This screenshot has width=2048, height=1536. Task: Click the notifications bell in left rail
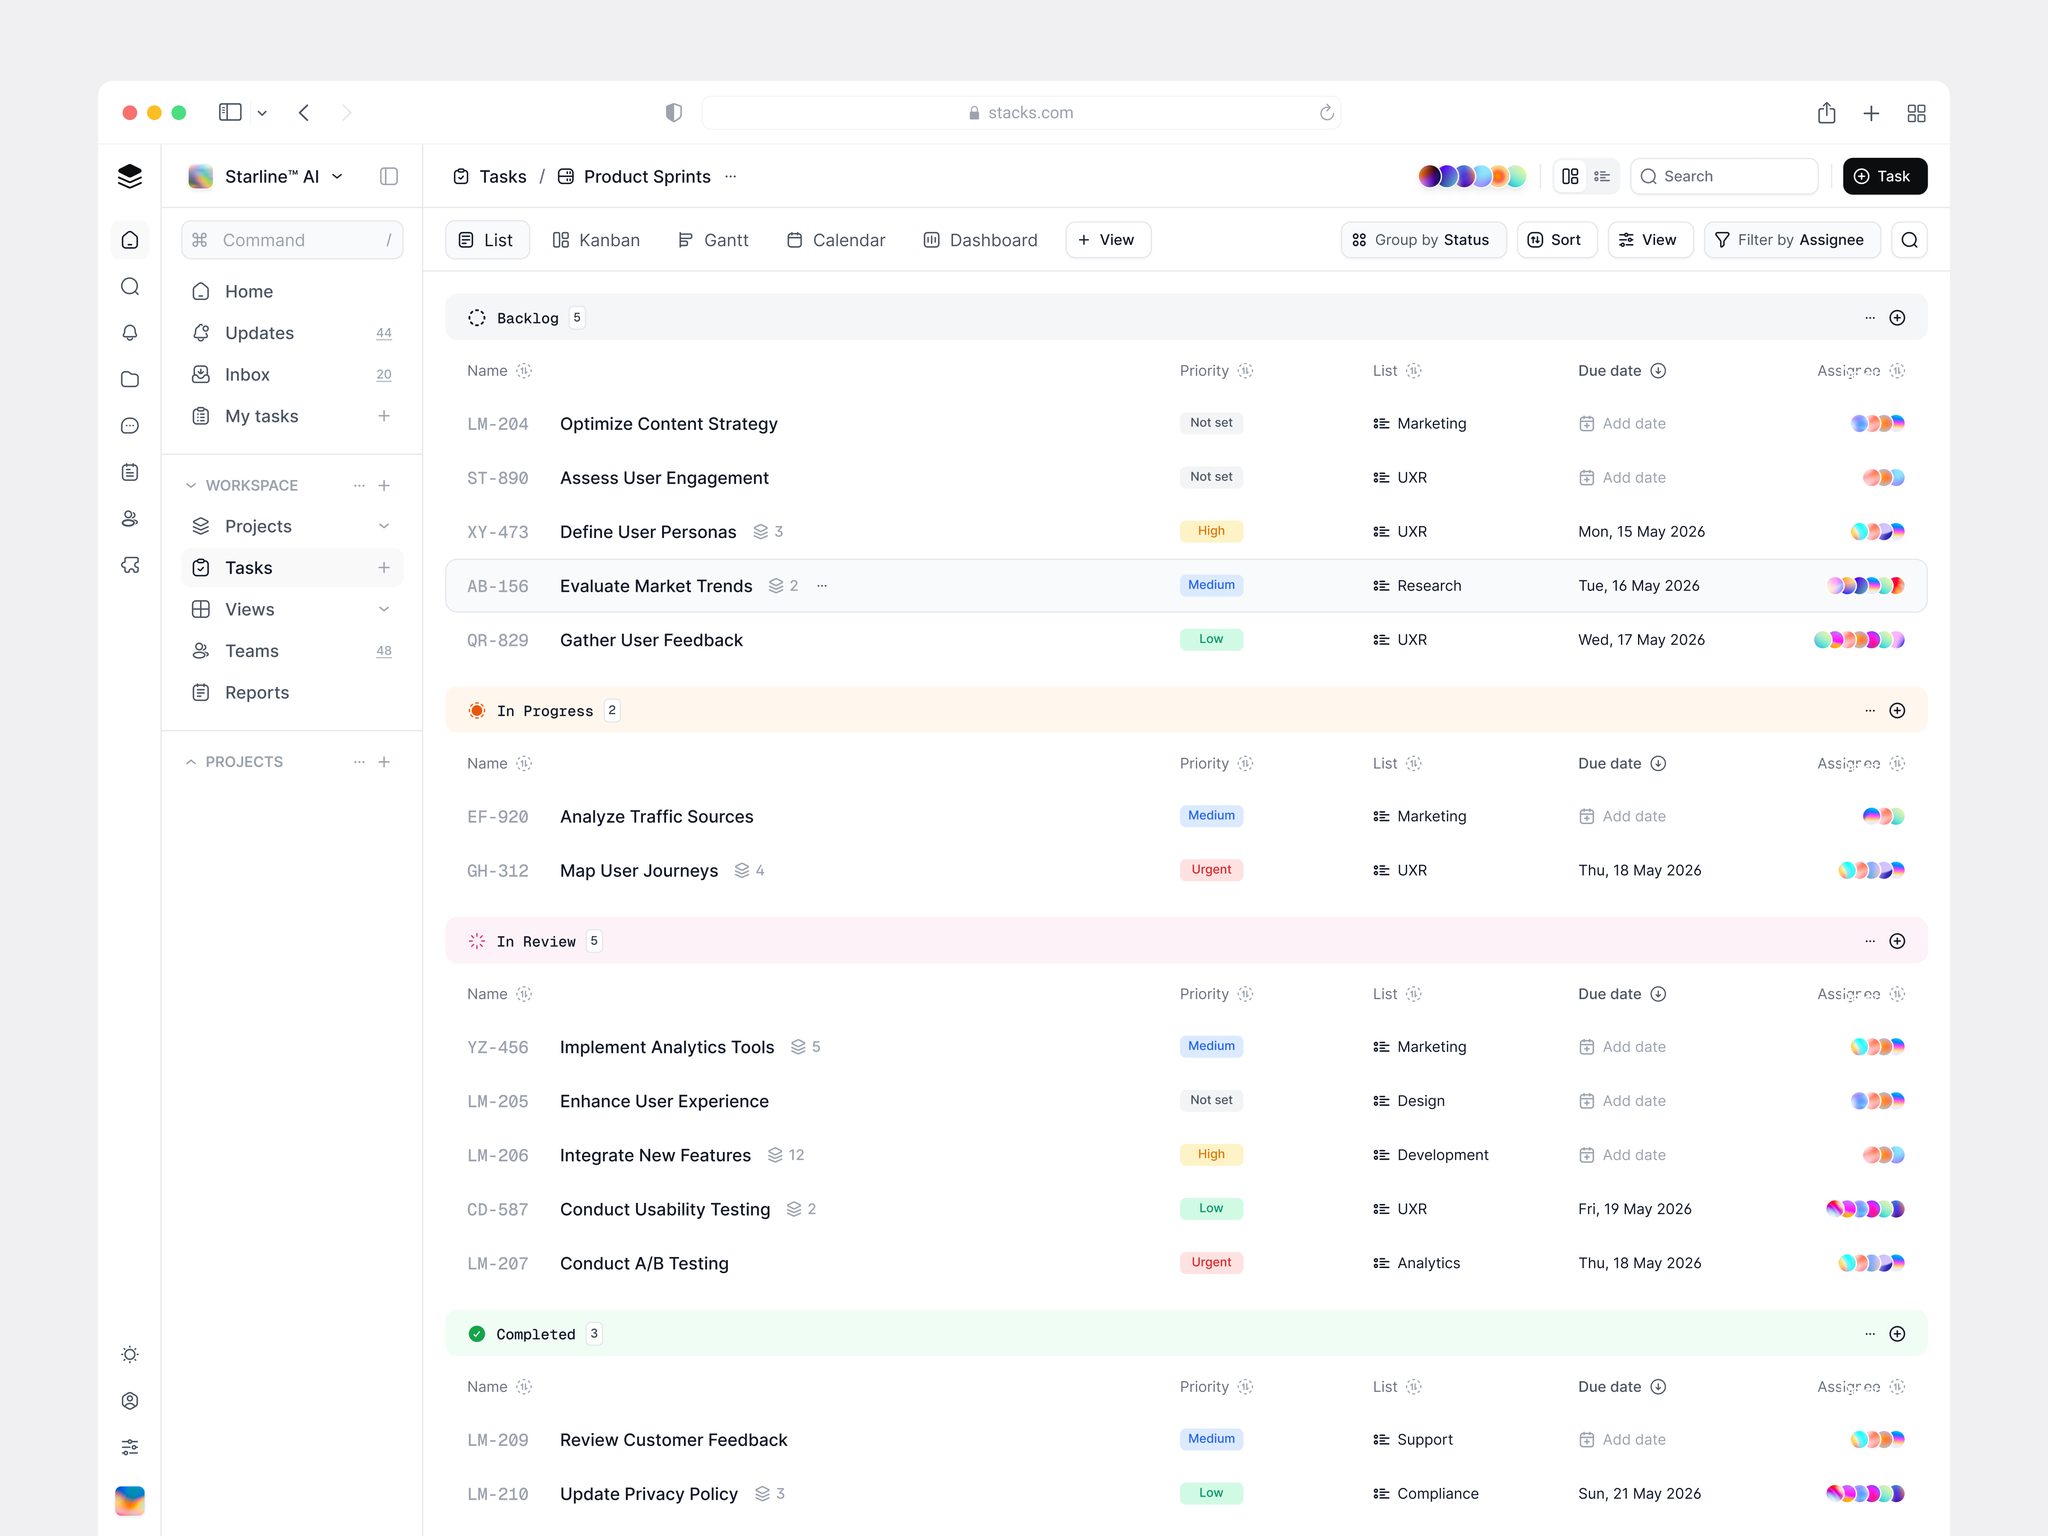(130, 333)
